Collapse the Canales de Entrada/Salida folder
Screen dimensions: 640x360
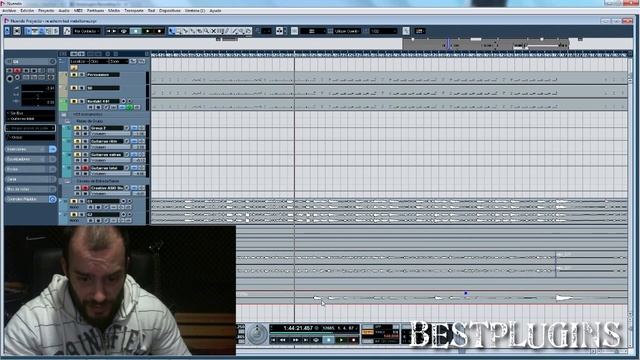pyautogui.click(x=68, y=181)
